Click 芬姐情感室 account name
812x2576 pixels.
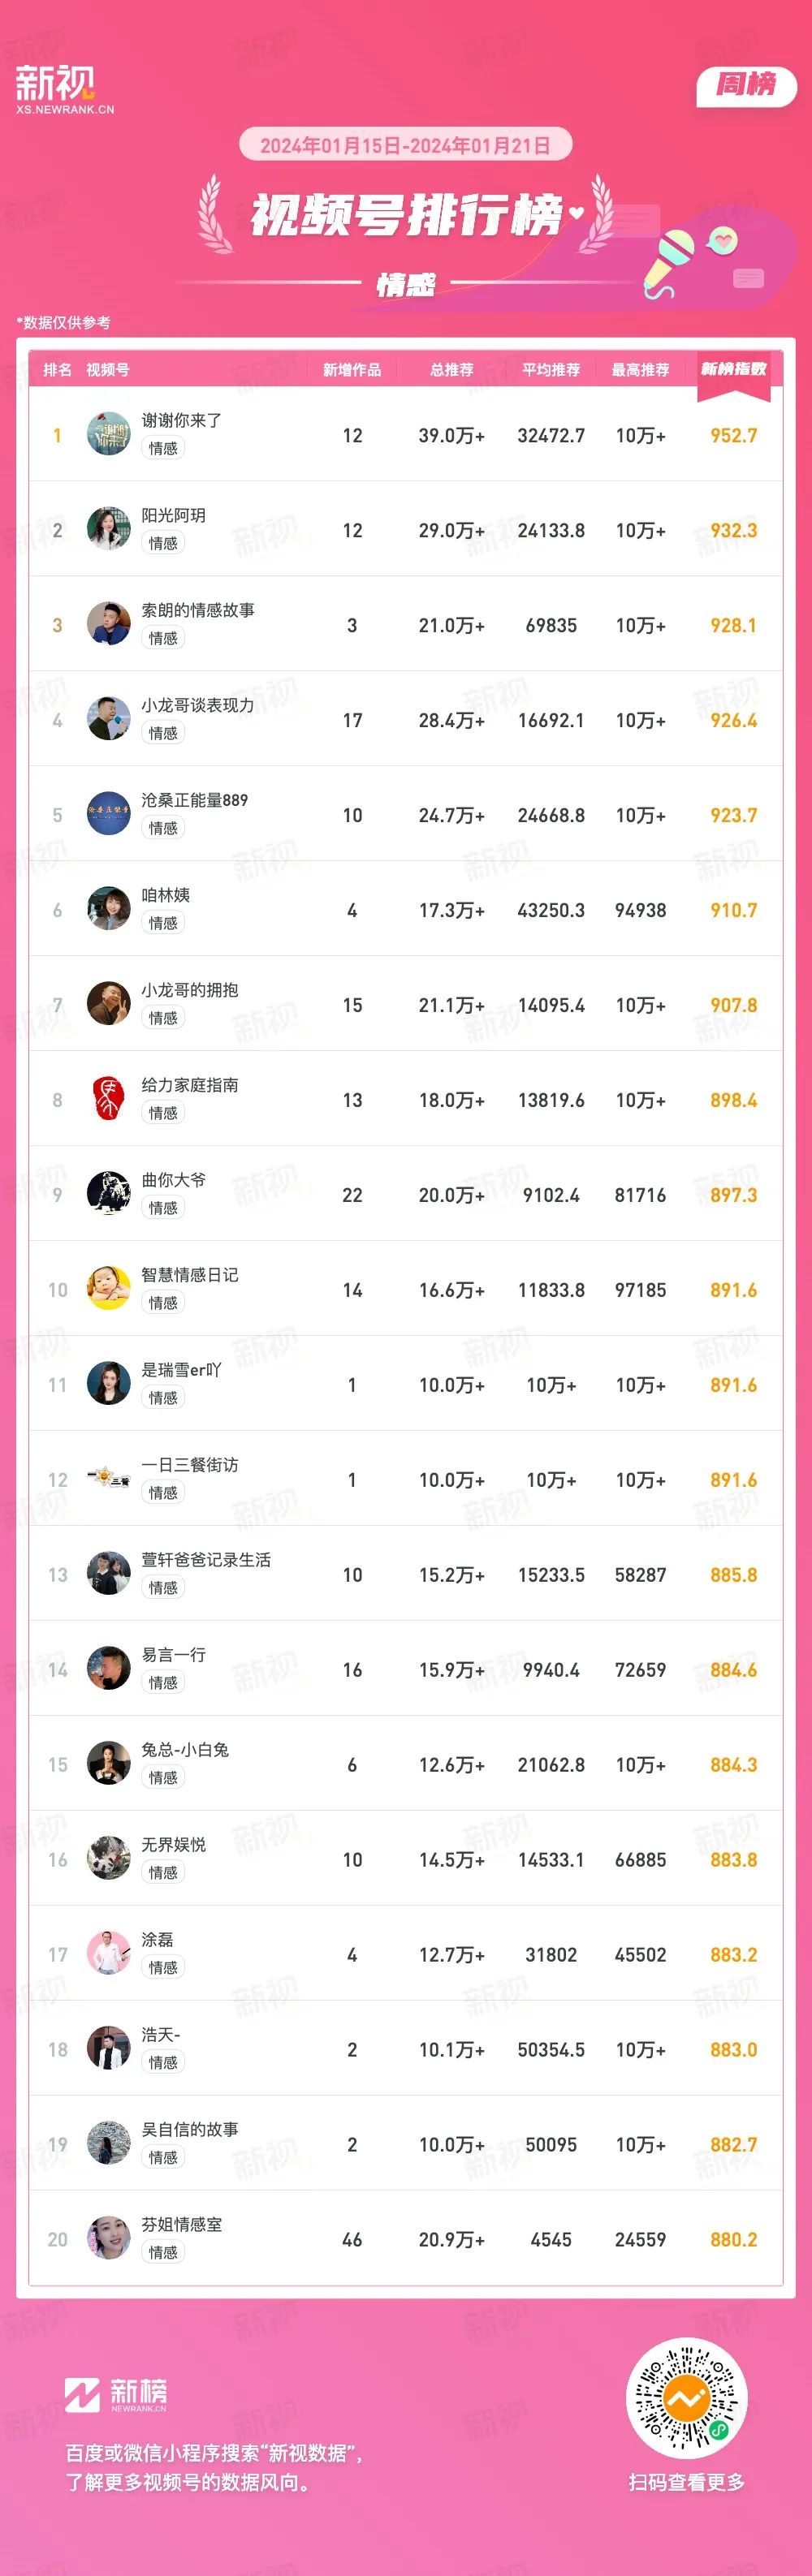(182, 2224)
